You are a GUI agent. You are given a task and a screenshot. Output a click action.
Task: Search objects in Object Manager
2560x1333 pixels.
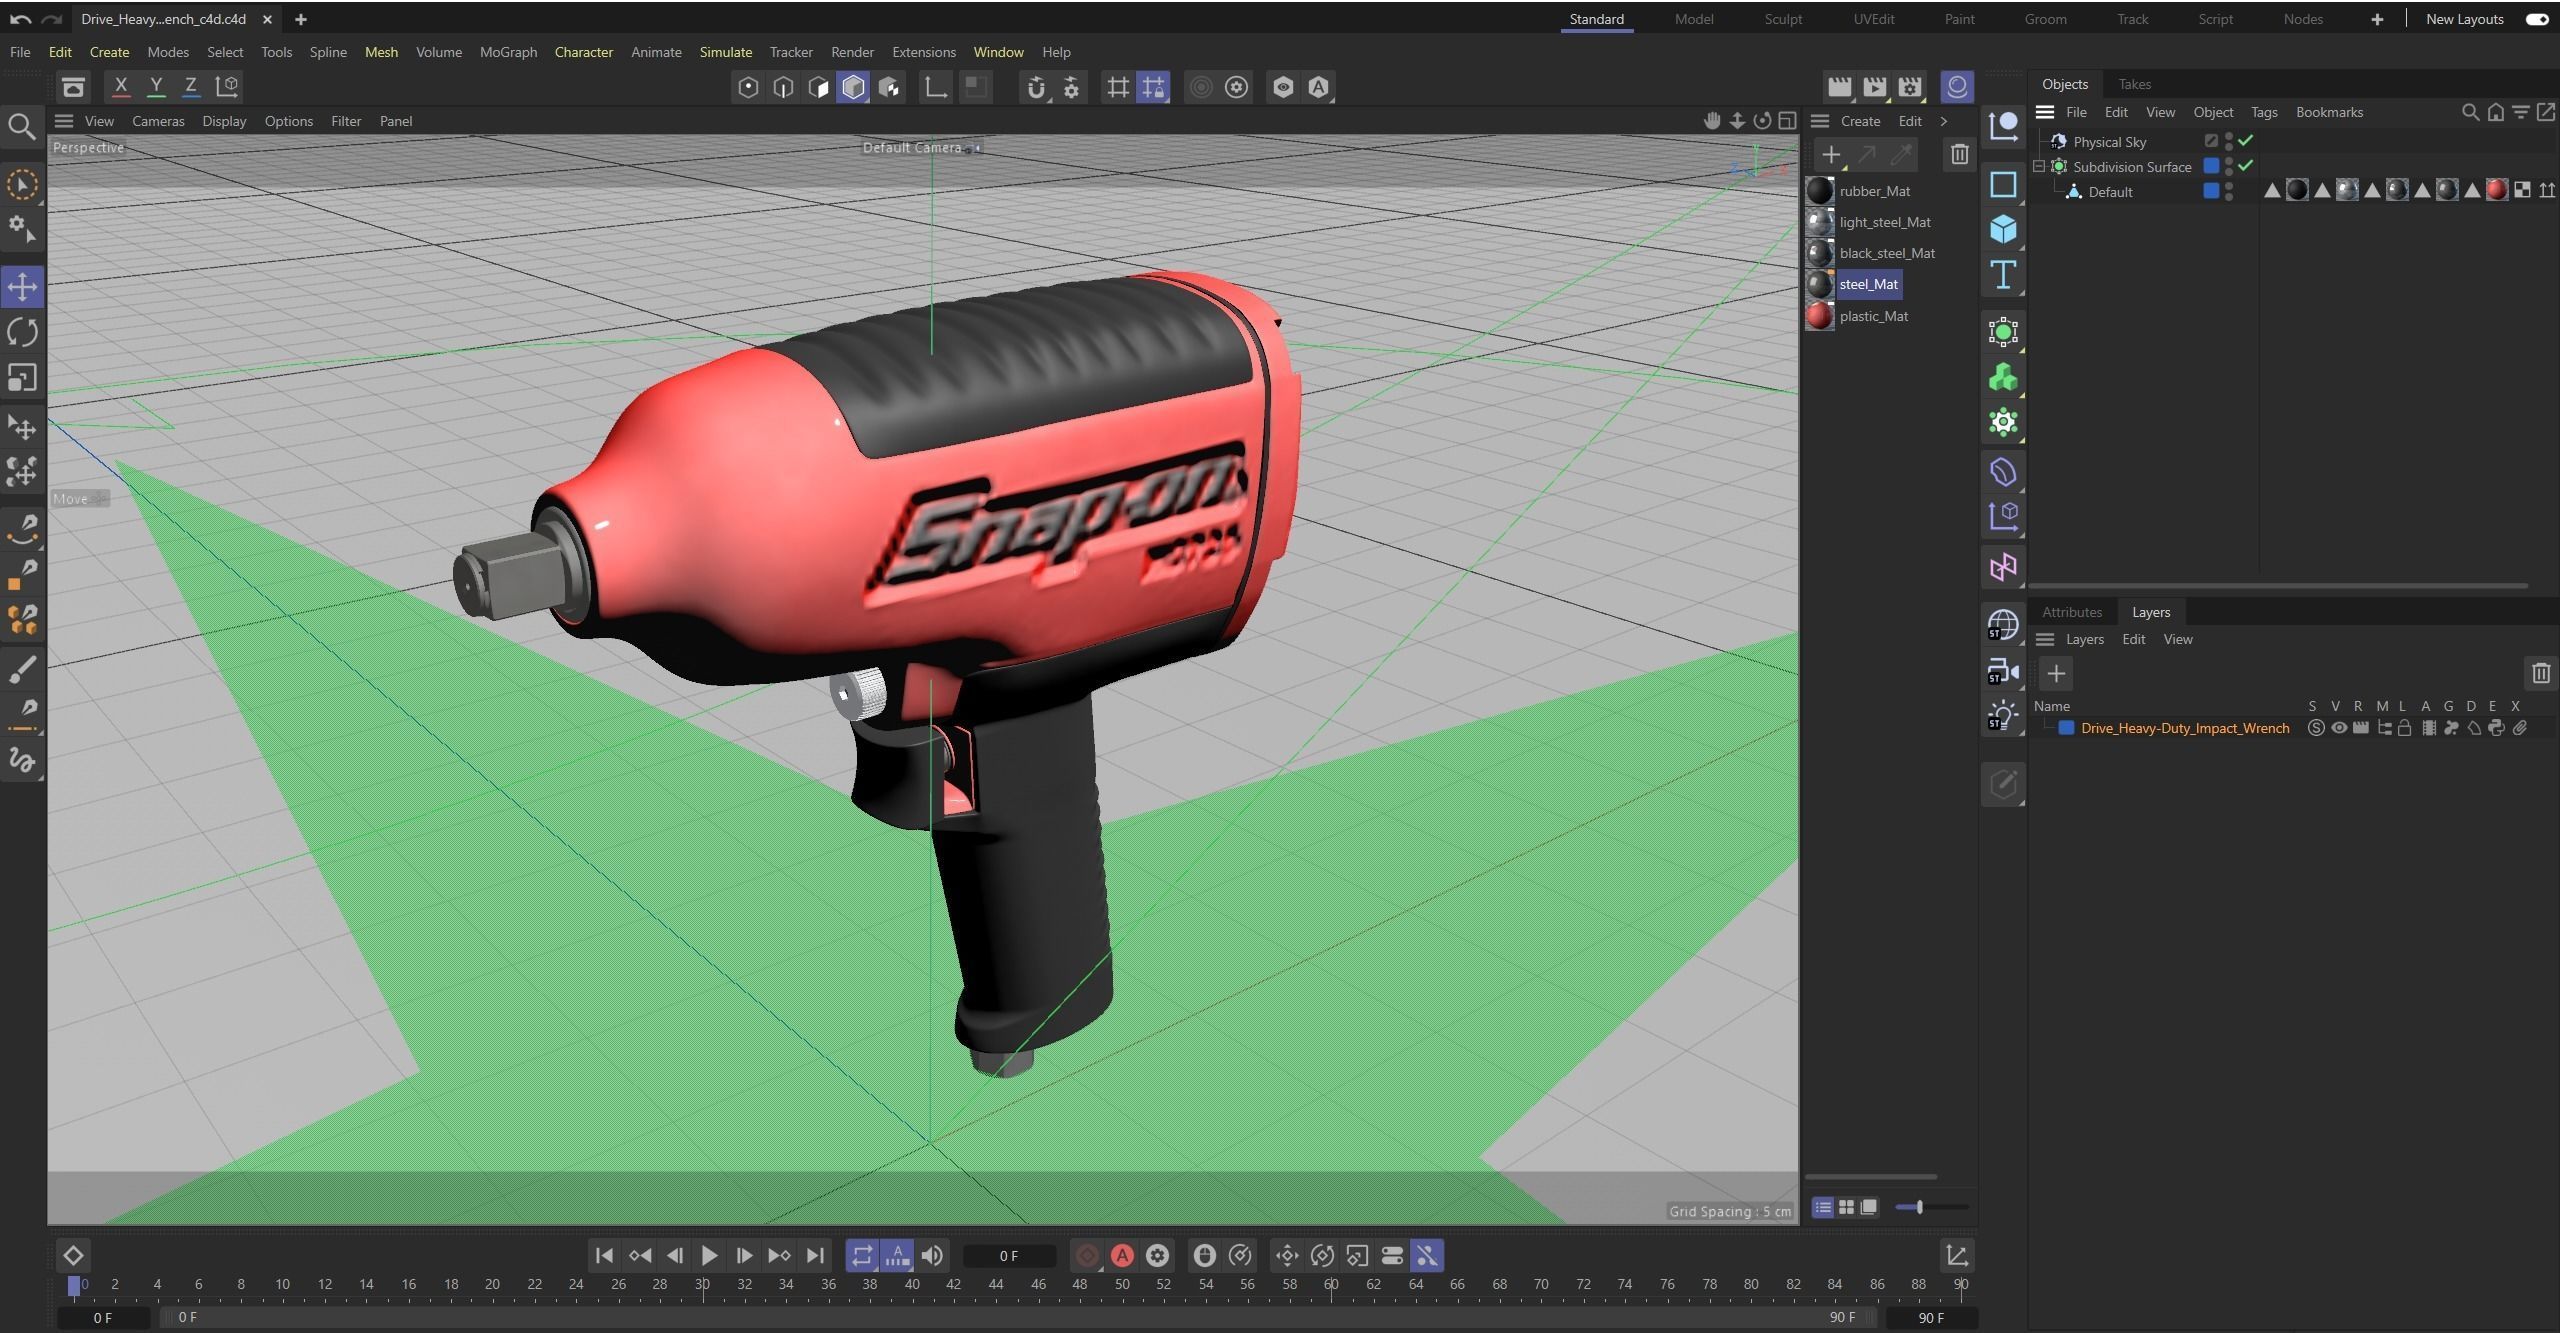click(x=2470, y=112)
